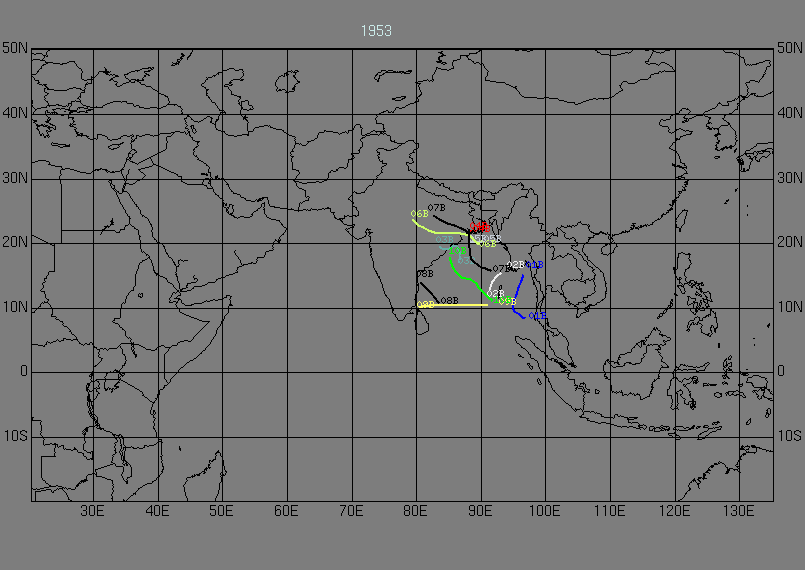Click the red 04B storm marker
This screenshot has height=570, width=805.
pyautogui.click(x=479, y=228)
